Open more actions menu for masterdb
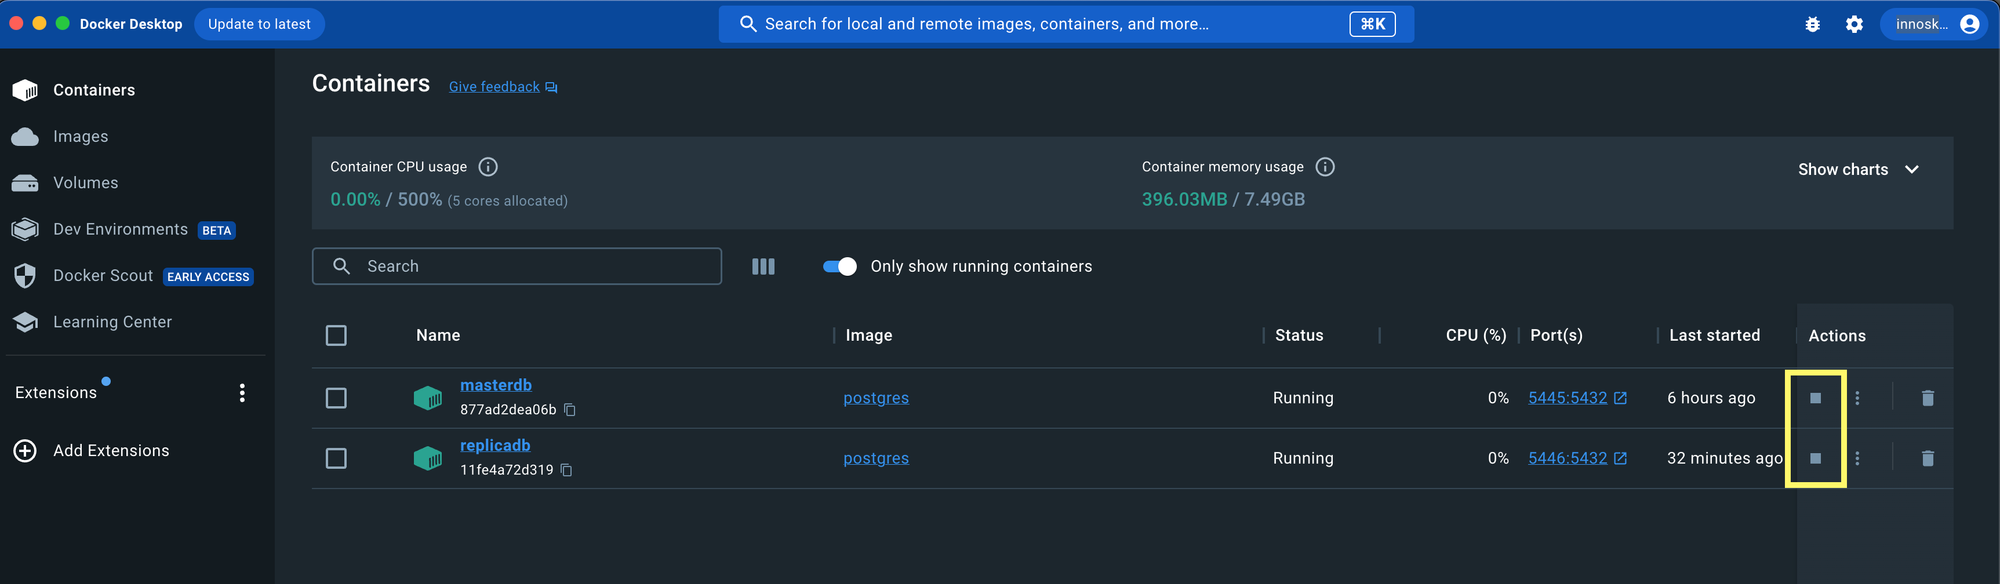The image size is (2000, 584). (x=1857, y=398)
